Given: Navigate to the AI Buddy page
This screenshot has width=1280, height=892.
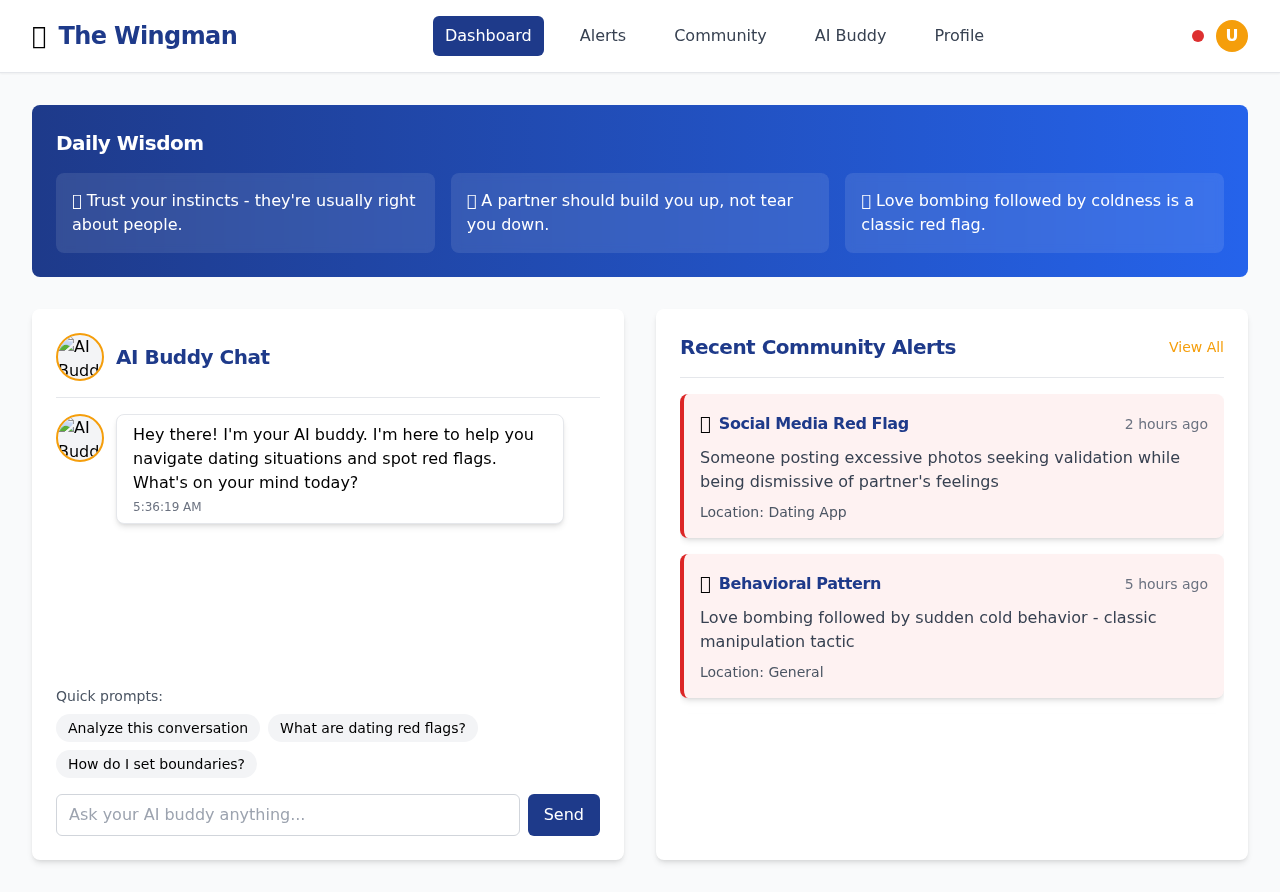Looking at the screenshot, I should point(849,36).
